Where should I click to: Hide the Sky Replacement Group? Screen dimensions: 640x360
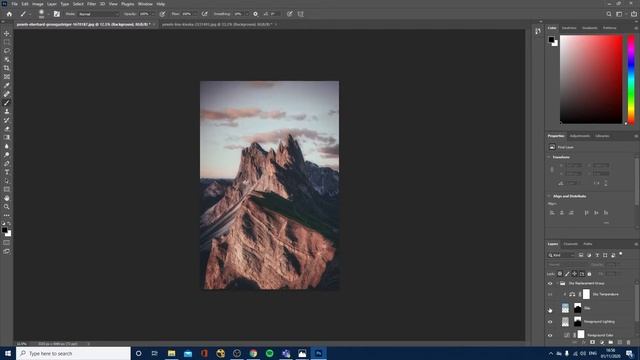click(x=550, y=283)
